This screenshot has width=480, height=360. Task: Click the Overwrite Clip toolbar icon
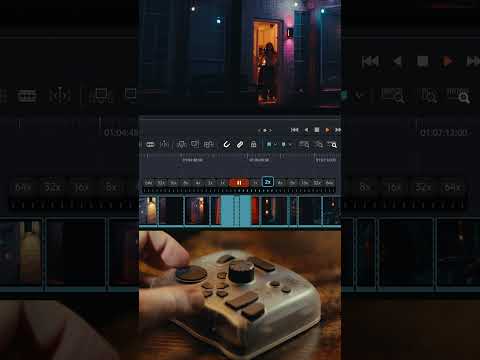[x=195, y=145]
